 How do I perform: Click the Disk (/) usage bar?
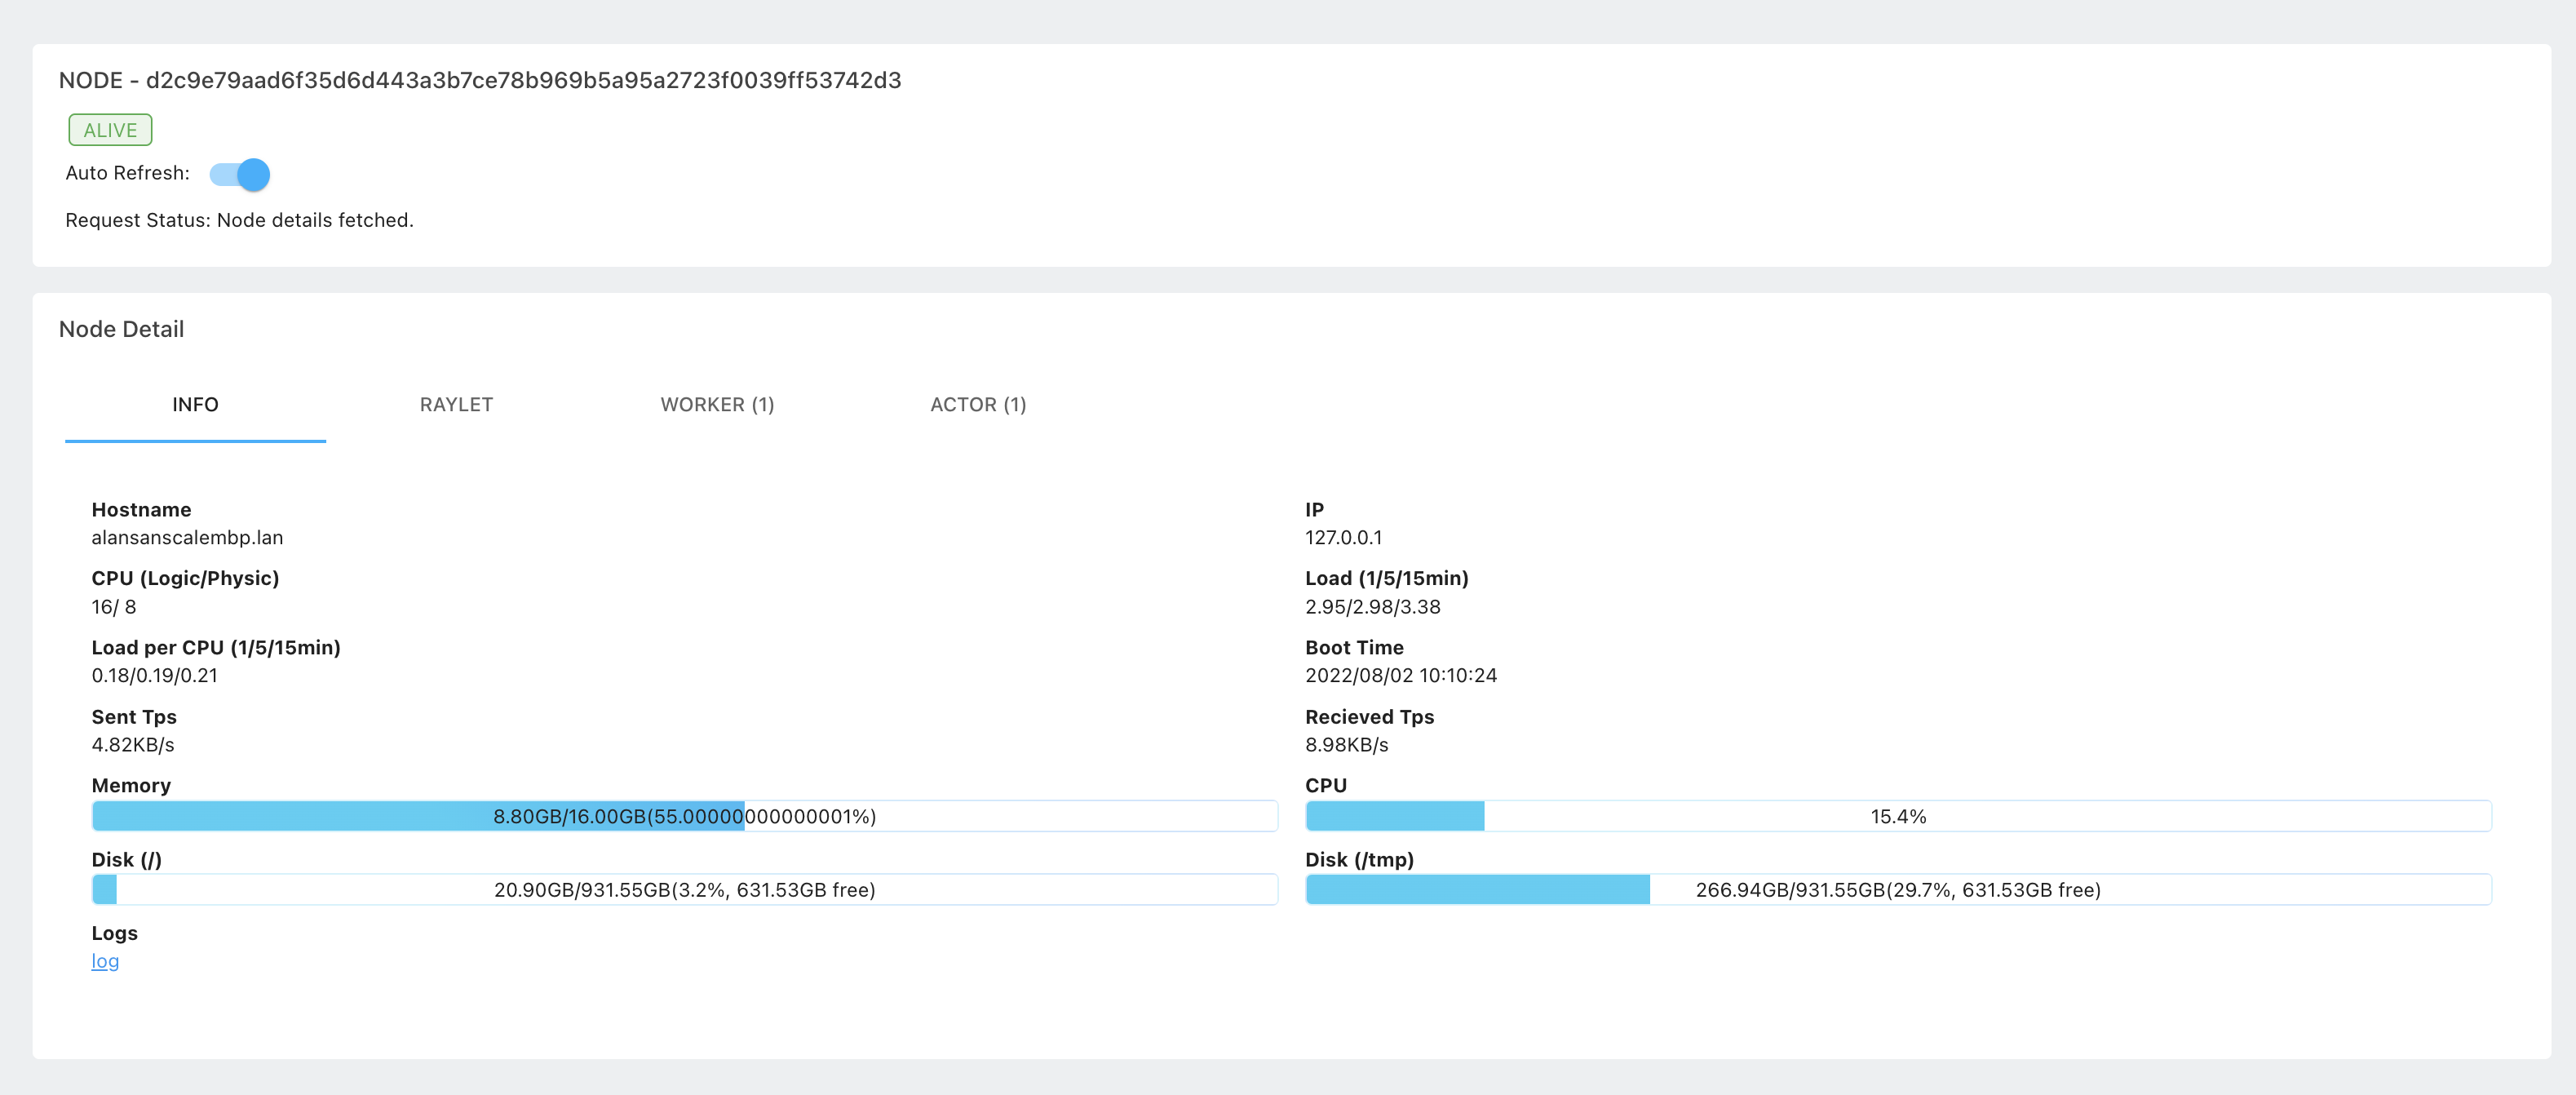tap(684, 890)
